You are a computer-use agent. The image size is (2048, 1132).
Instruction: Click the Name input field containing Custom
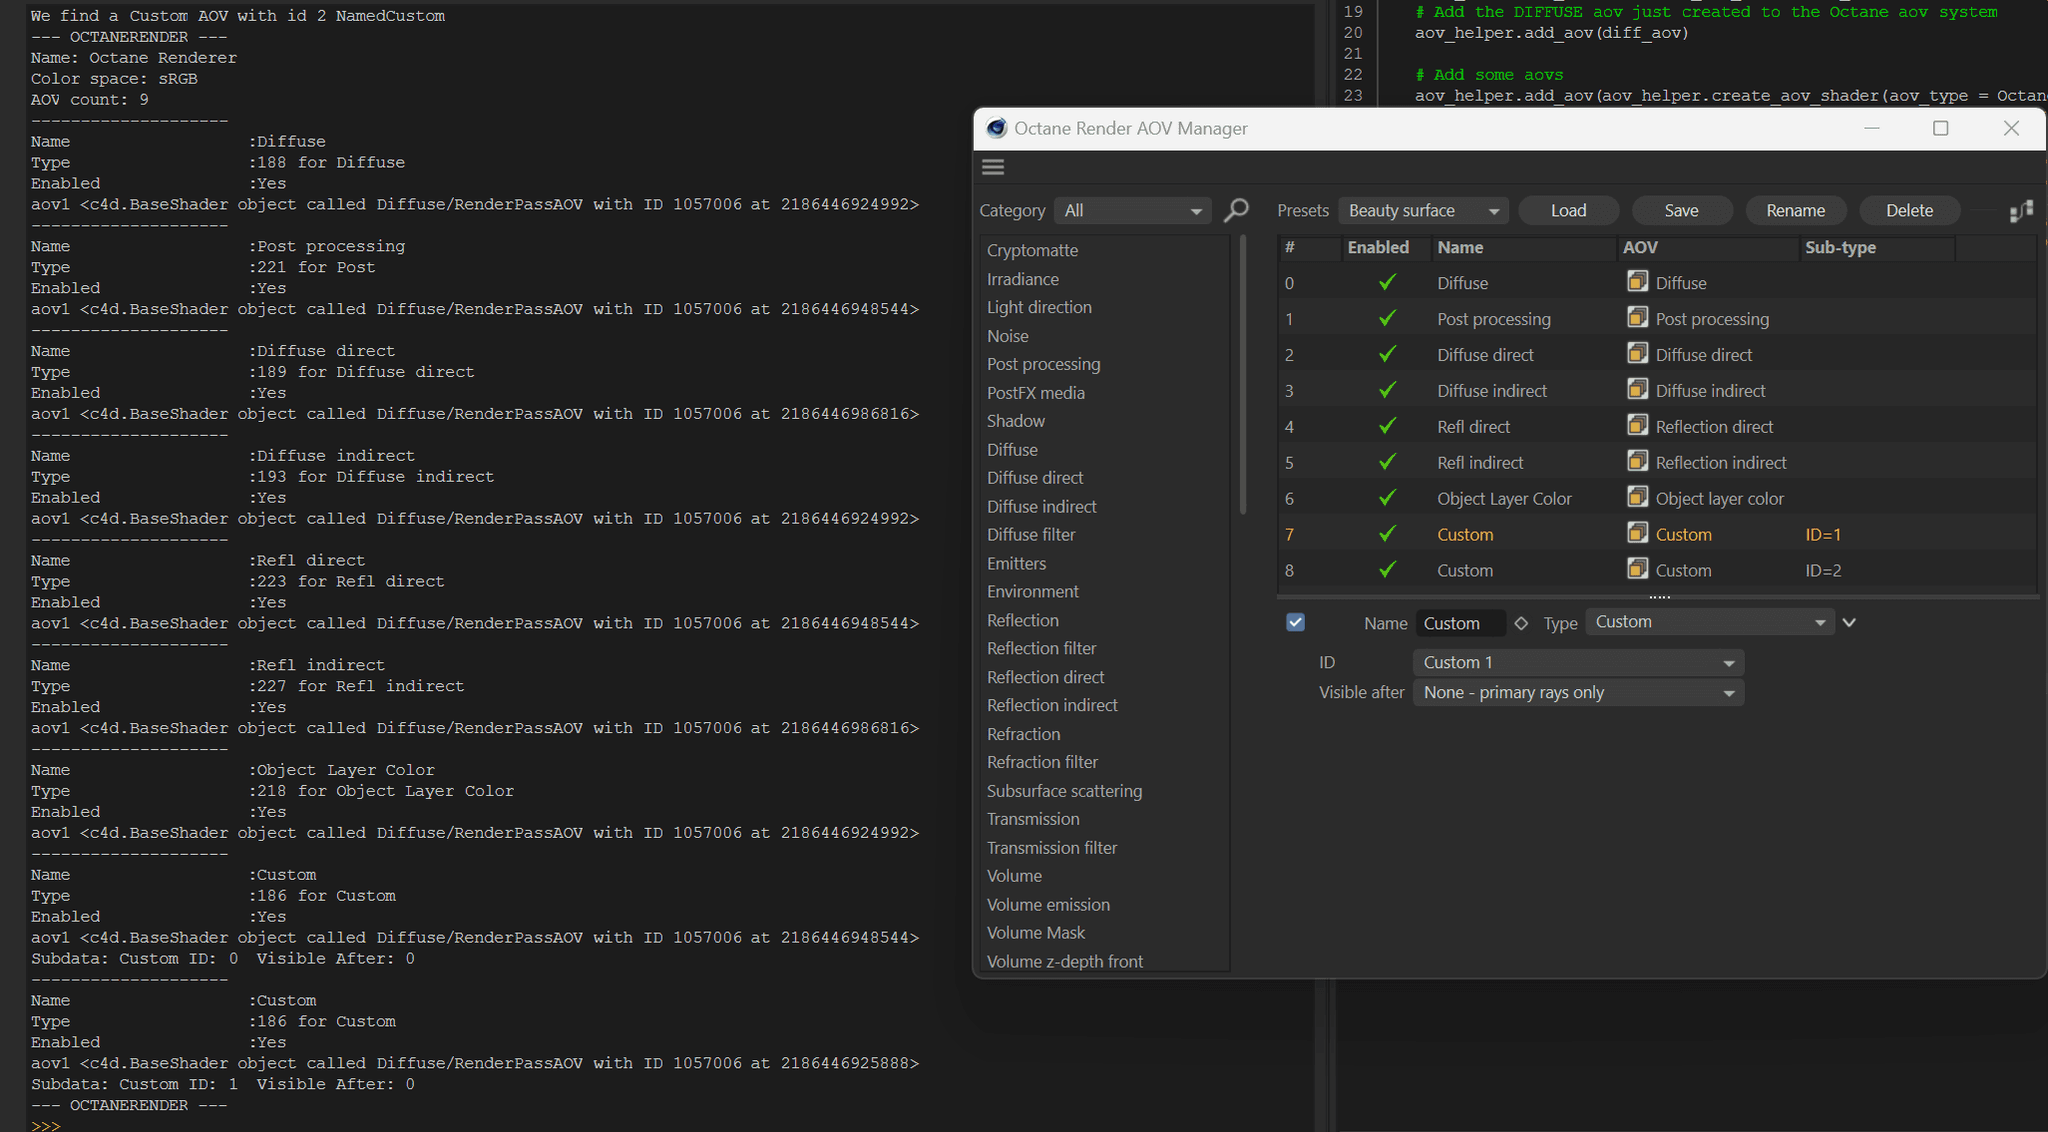tap(1461, 623)
